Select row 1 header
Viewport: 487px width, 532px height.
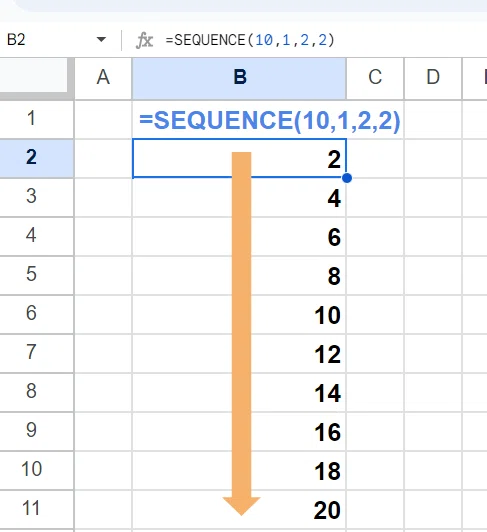[x=37, y=119]
